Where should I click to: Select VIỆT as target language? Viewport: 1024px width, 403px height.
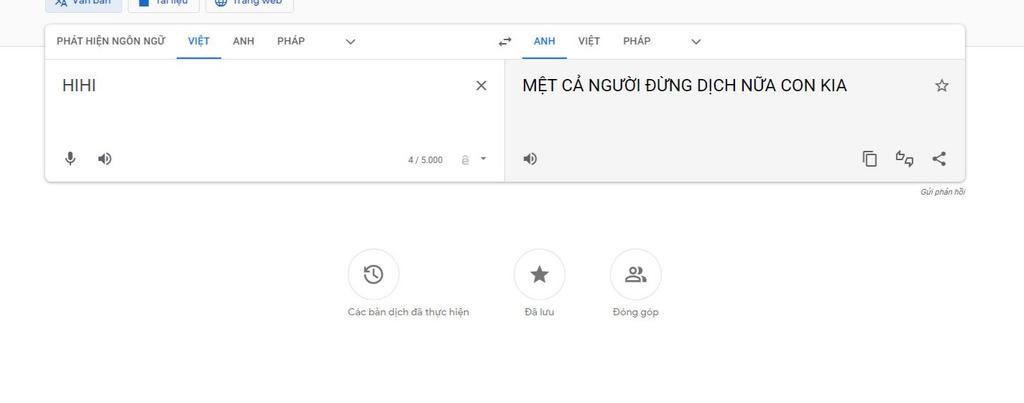click(588, 41)
